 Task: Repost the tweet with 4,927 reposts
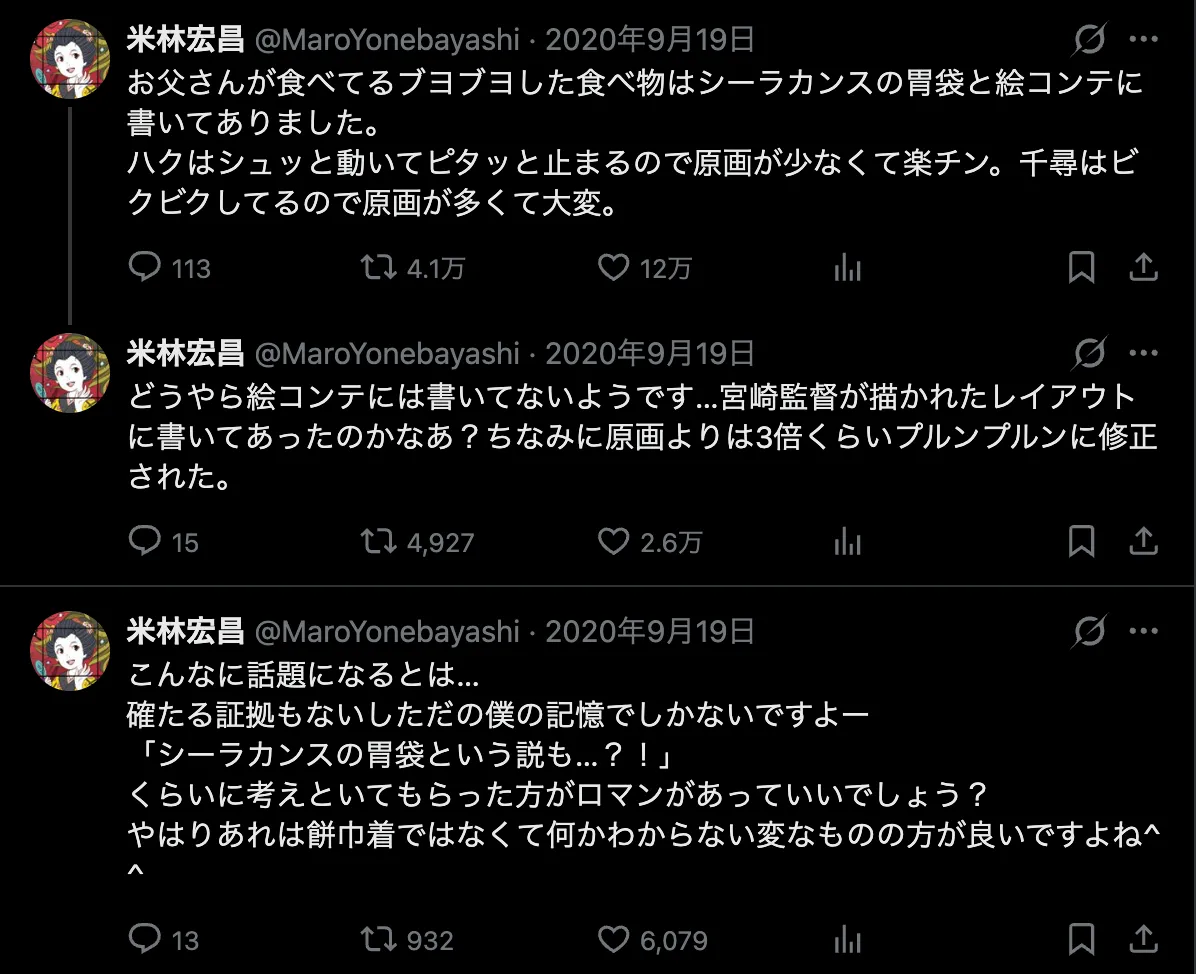[x=379, y=541]
